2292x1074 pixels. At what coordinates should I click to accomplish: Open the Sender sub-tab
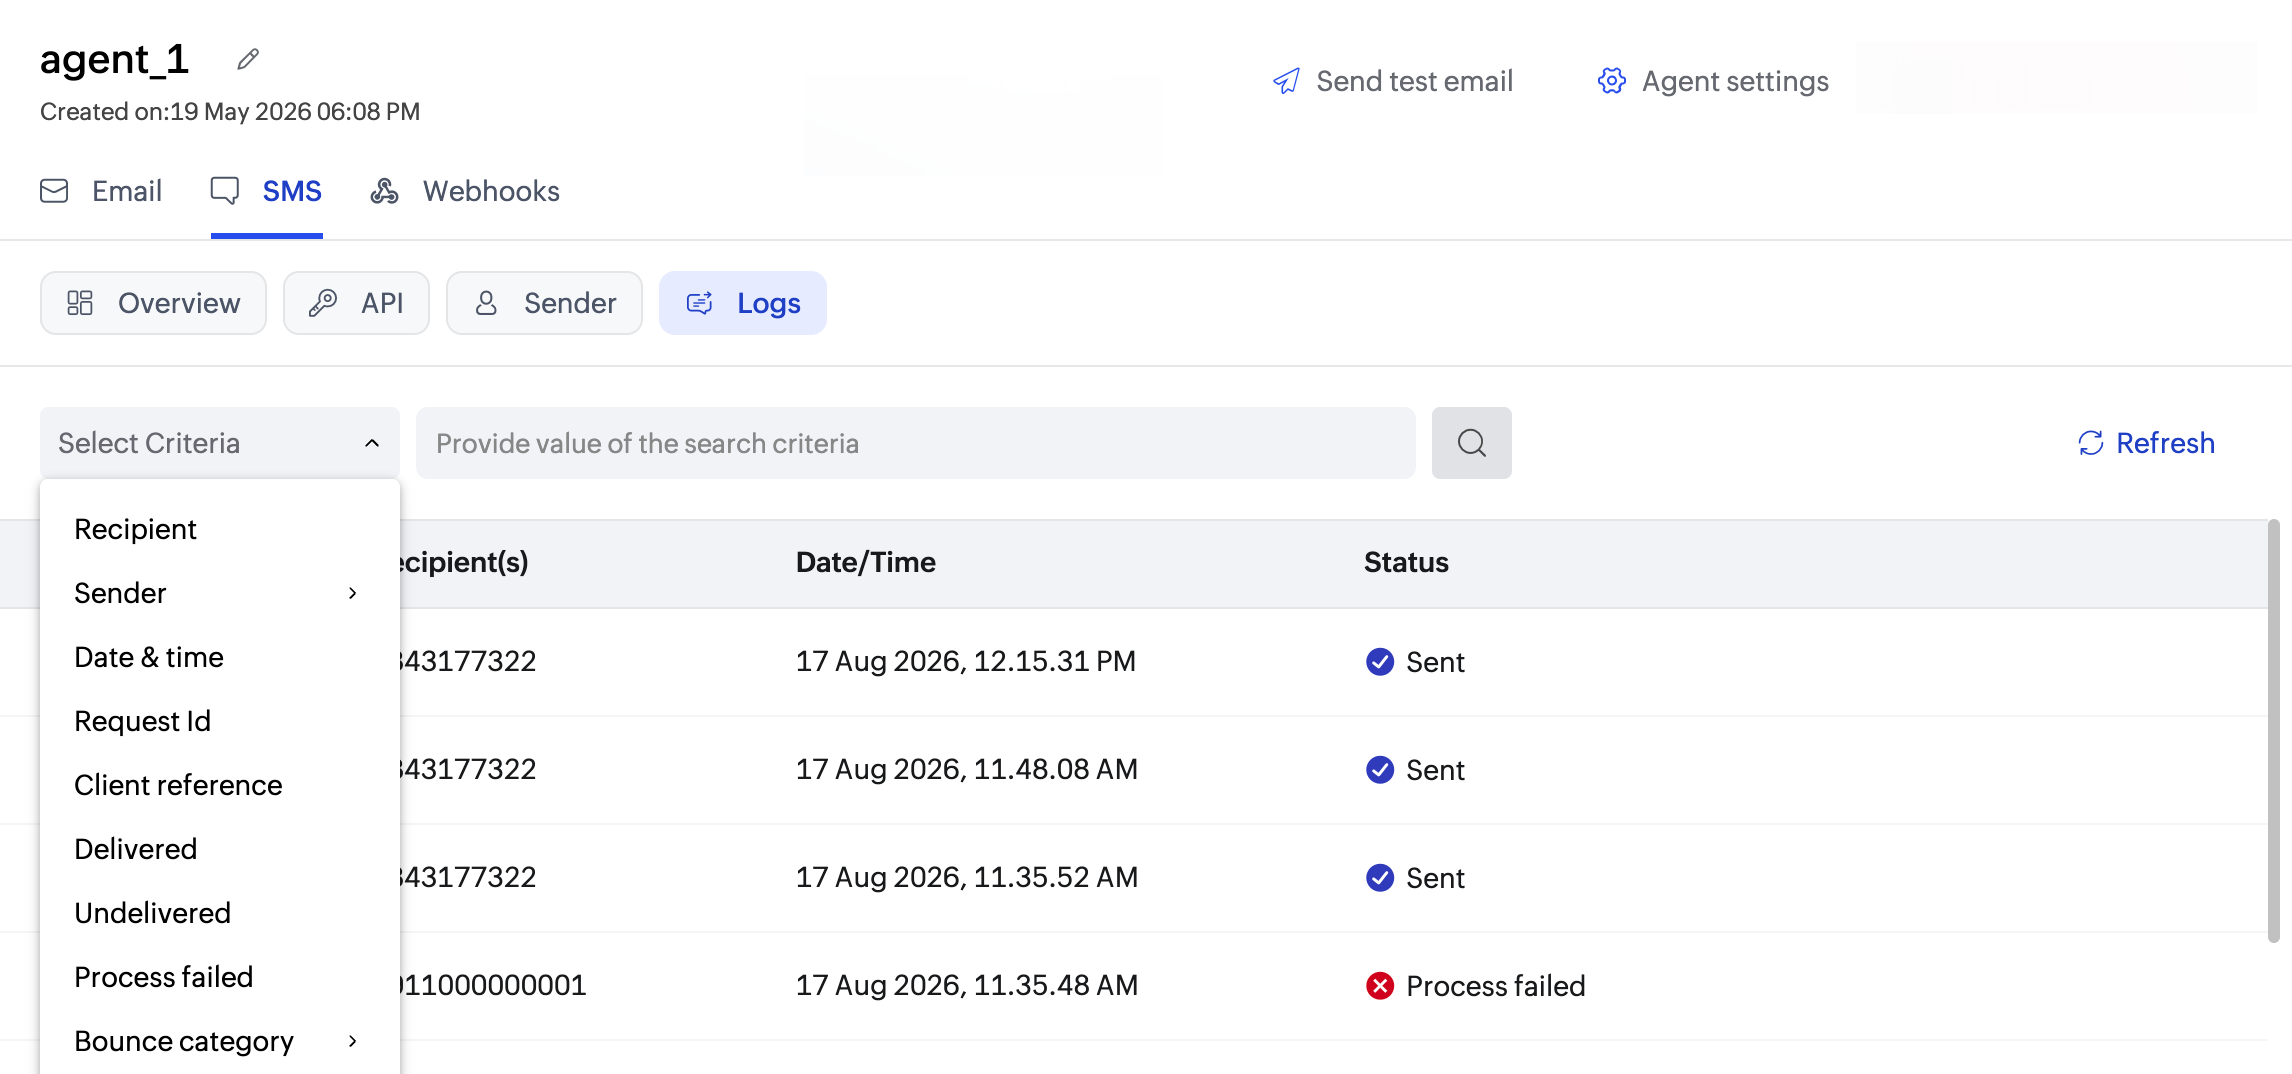[544, 303]
